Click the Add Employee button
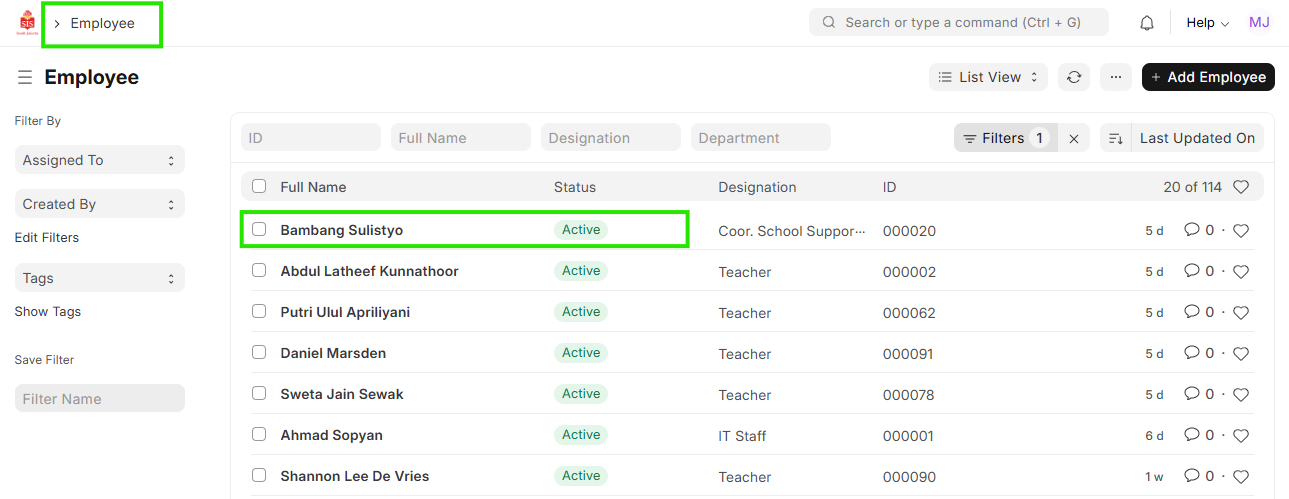1289x499 pixels. click(1208, 77)
